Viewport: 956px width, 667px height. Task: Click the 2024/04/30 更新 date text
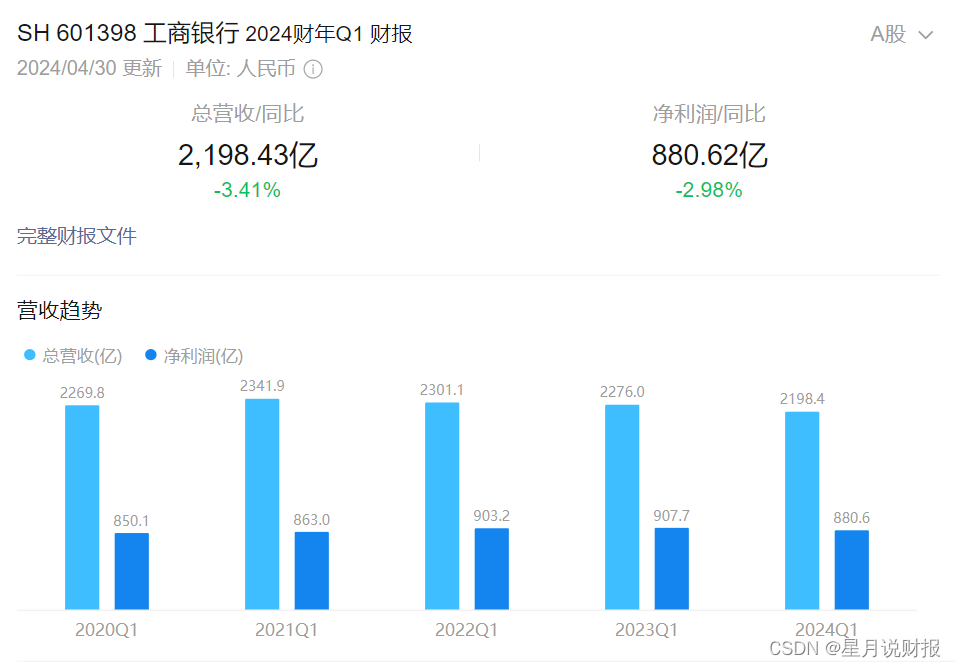90,68
